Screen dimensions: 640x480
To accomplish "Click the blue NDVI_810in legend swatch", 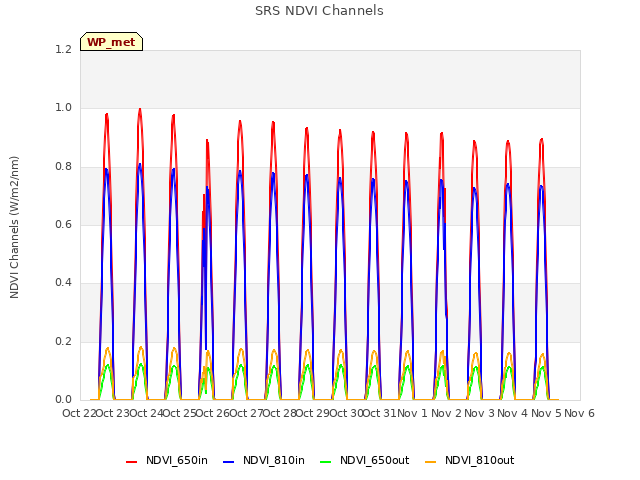I will pos(229,462).
